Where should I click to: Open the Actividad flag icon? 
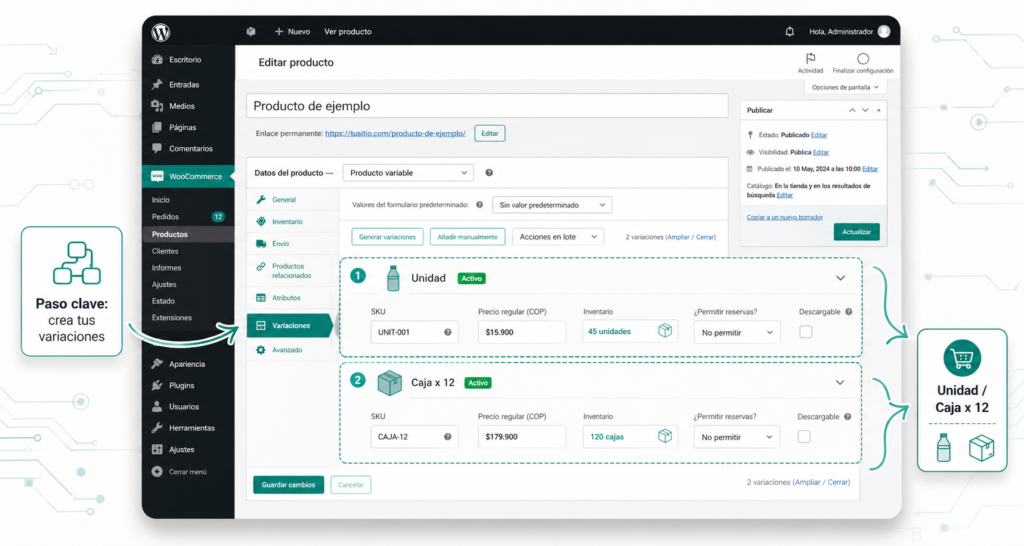[x=810, y=58]
